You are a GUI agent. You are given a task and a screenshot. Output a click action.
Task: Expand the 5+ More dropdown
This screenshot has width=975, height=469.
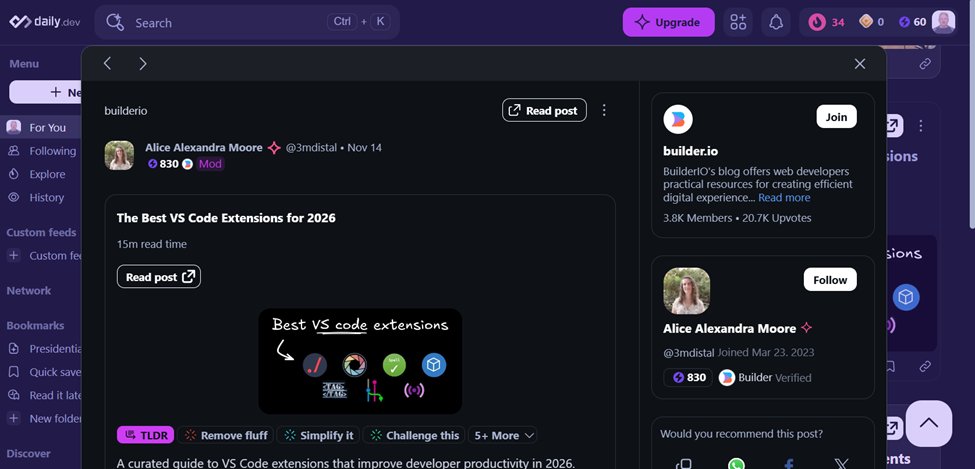tap(503, 435)
